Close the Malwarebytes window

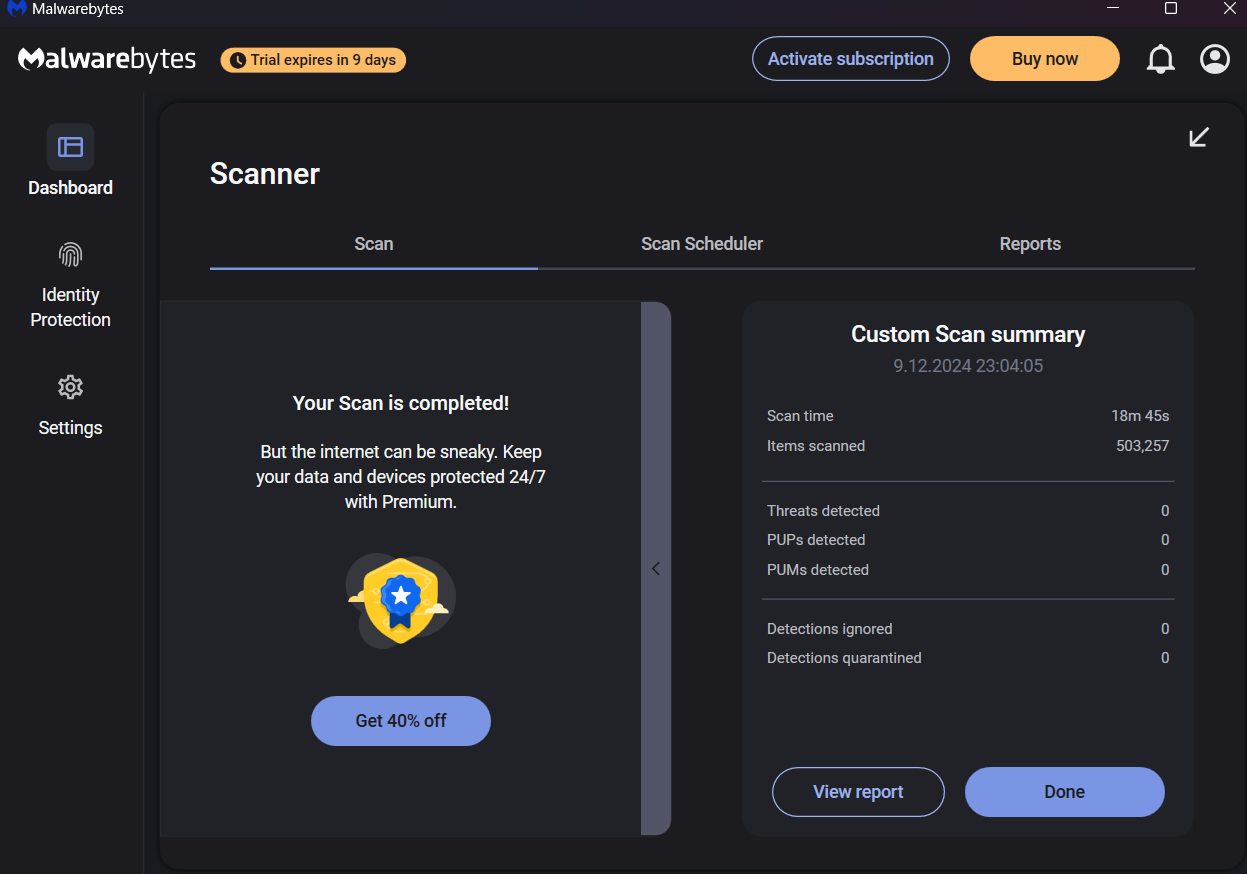pyautogui.click(x=1230, y=9)
